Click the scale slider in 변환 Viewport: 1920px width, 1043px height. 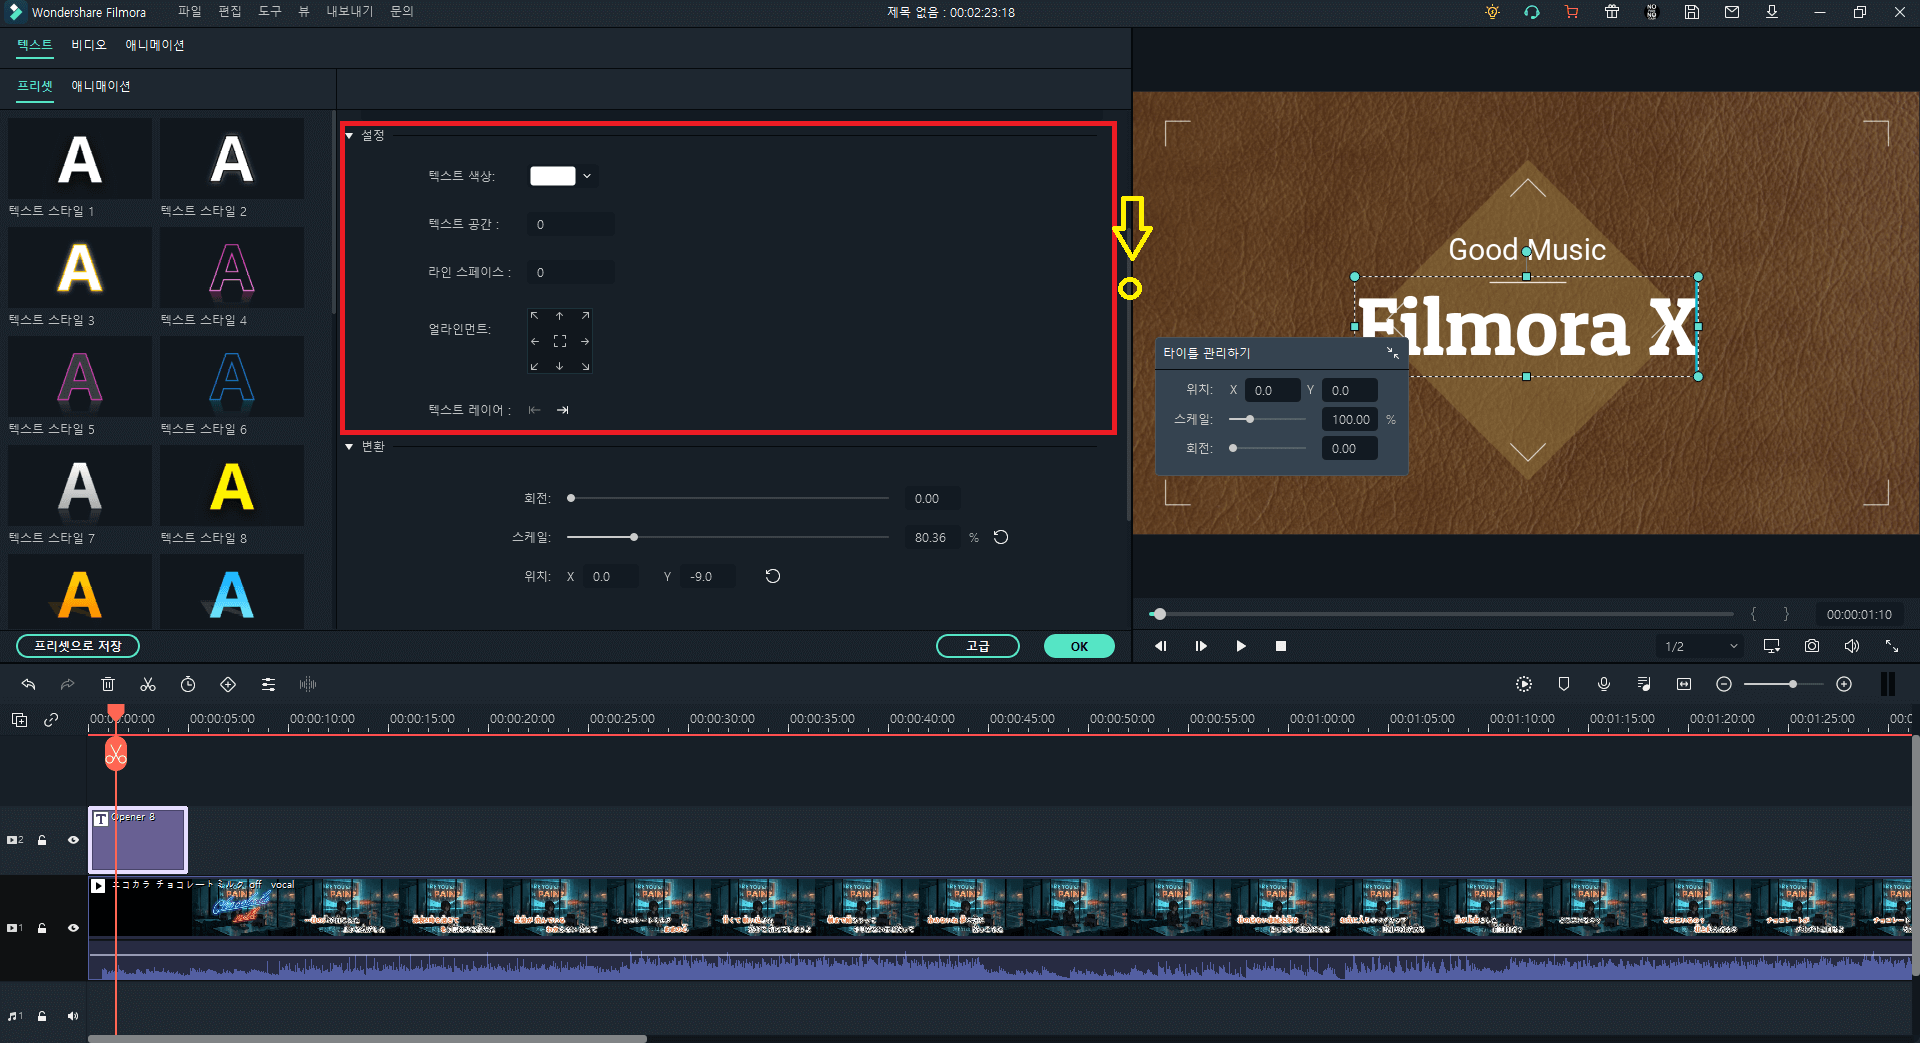pos(728,537)
